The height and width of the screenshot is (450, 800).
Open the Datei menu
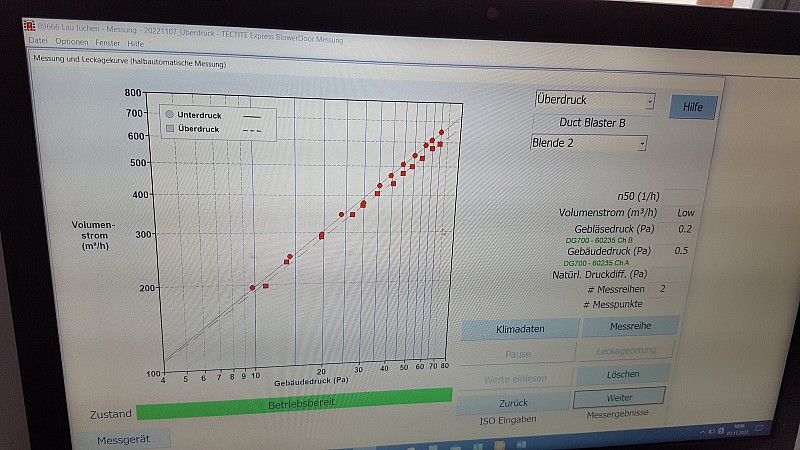pos(38,40)
